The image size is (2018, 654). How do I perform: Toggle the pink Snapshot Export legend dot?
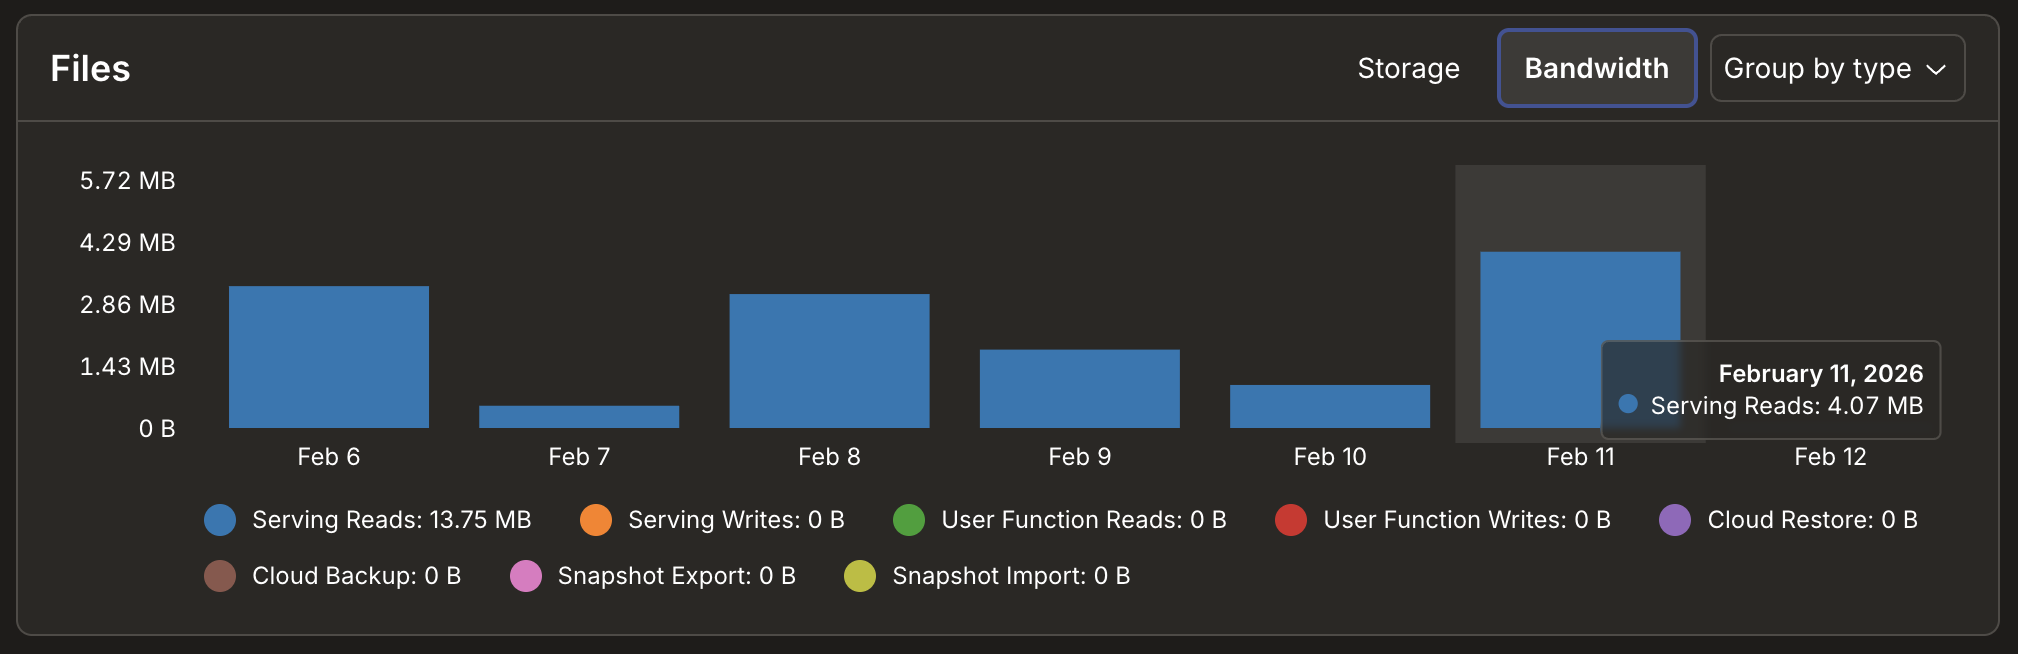pyautogui.click(x=526, y=576)
